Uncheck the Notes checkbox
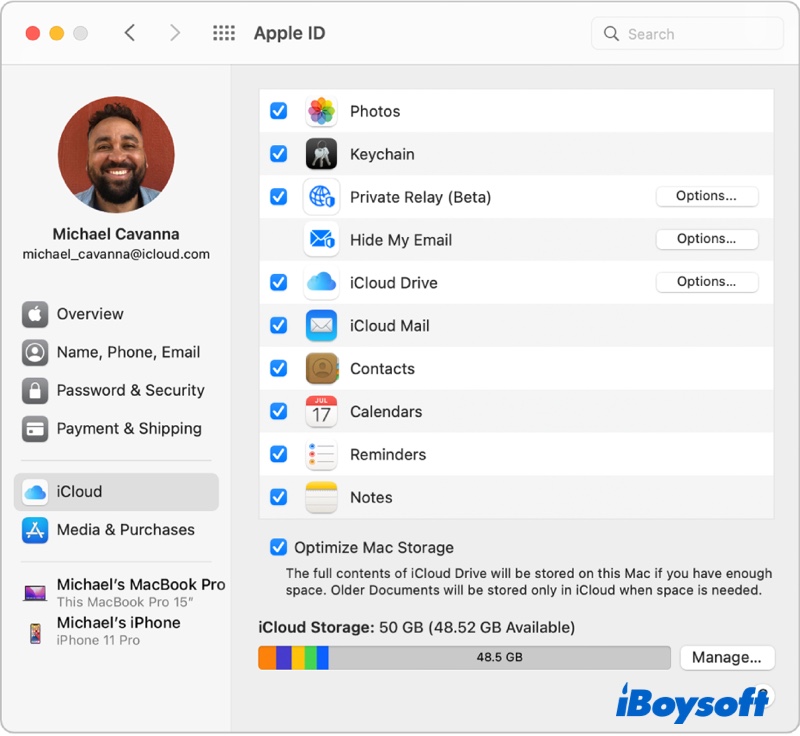The width and height of the screenshot is (800, 736). [279, 496]
